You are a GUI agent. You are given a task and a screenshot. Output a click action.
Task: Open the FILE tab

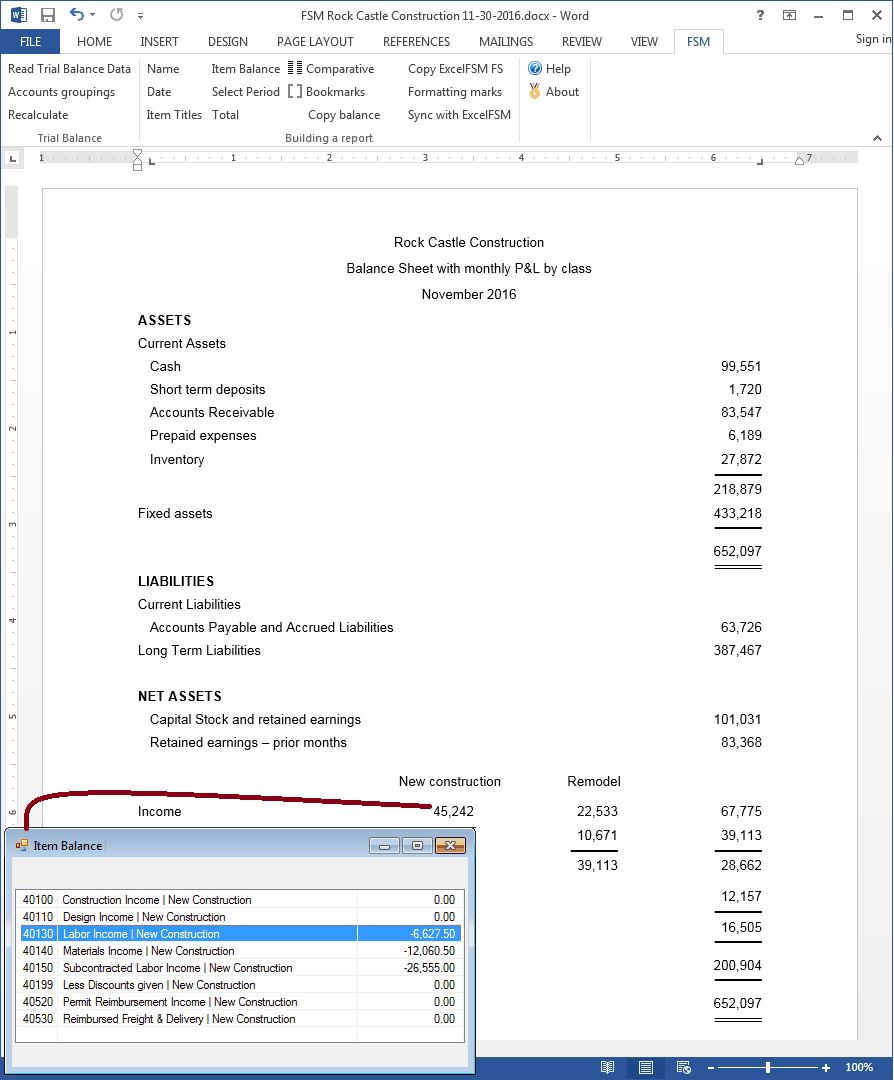[30, 41]
